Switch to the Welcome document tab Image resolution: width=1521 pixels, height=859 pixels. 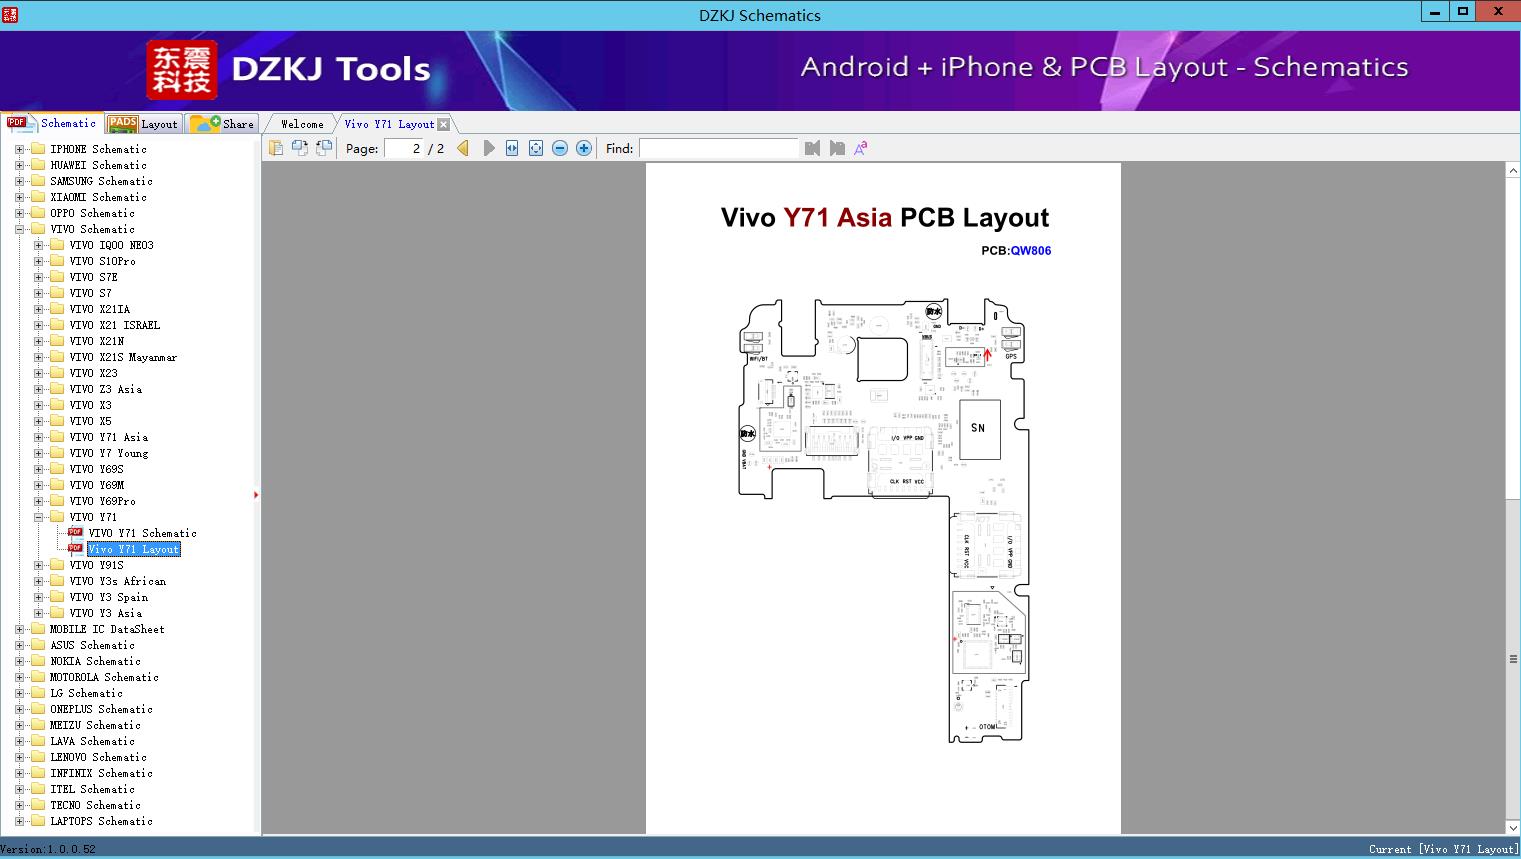[x=302, y=124]
